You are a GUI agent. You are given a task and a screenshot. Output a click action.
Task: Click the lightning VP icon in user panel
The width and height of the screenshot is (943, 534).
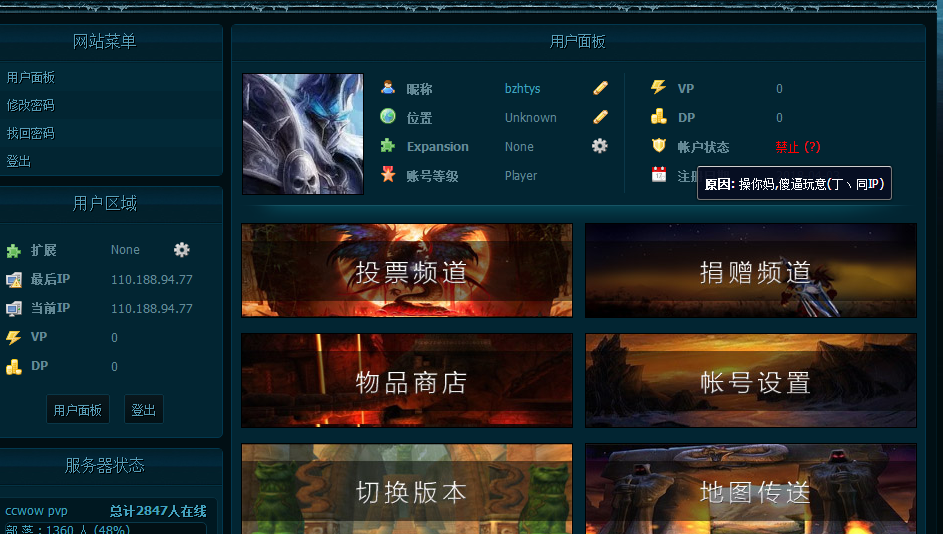(659, 87)
